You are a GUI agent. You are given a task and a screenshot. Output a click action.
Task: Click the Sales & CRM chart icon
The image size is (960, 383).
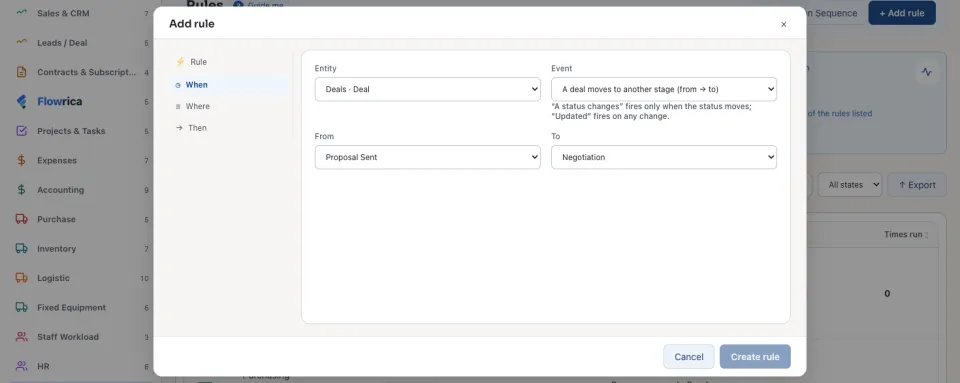point(21,13)
